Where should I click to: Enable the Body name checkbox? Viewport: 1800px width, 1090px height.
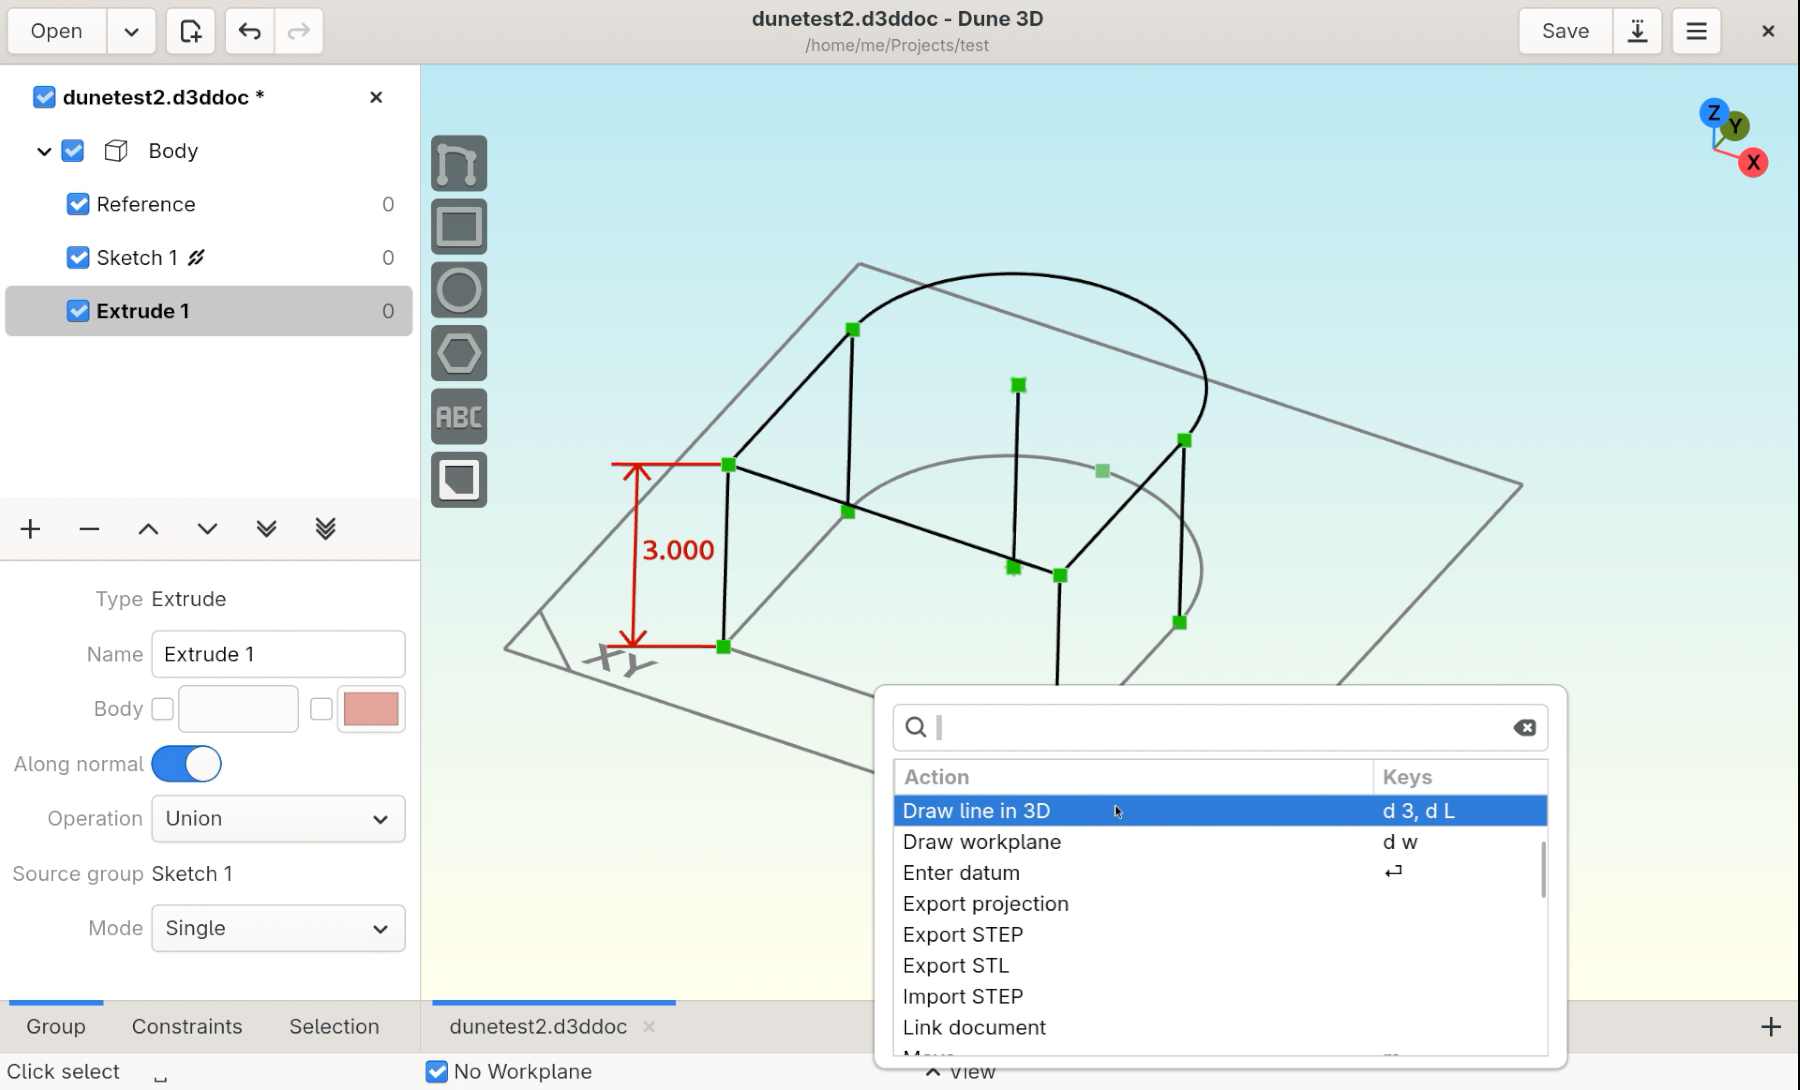point(162,709)
